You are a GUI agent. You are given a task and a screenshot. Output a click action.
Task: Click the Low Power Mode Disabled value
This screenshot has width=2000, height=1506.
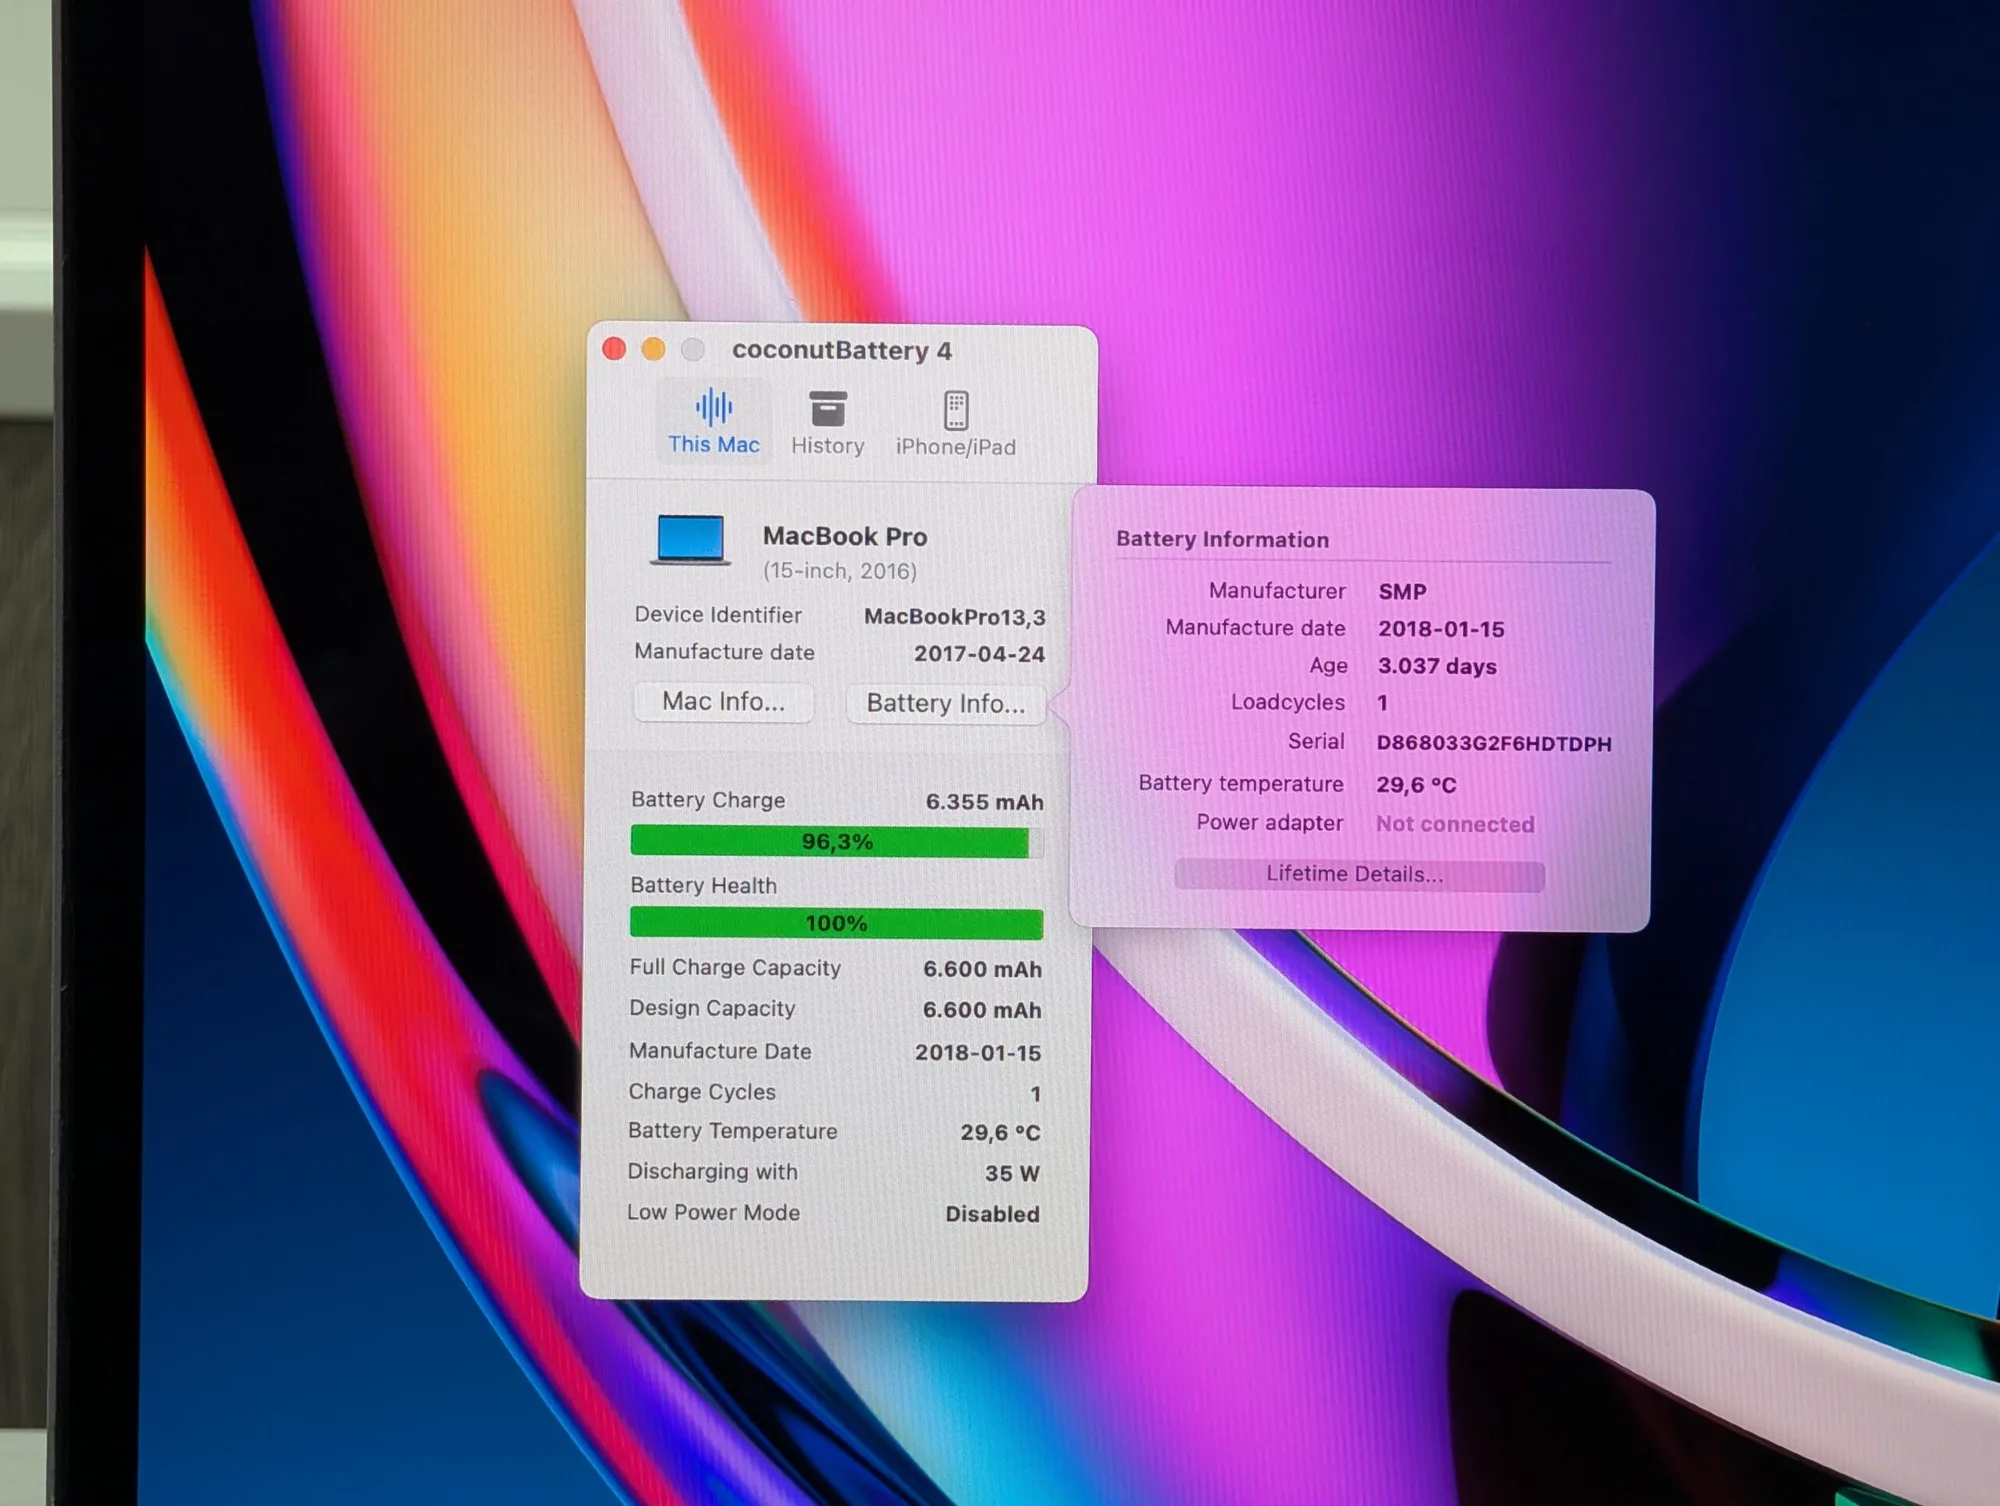click(x=993, y=1214)
